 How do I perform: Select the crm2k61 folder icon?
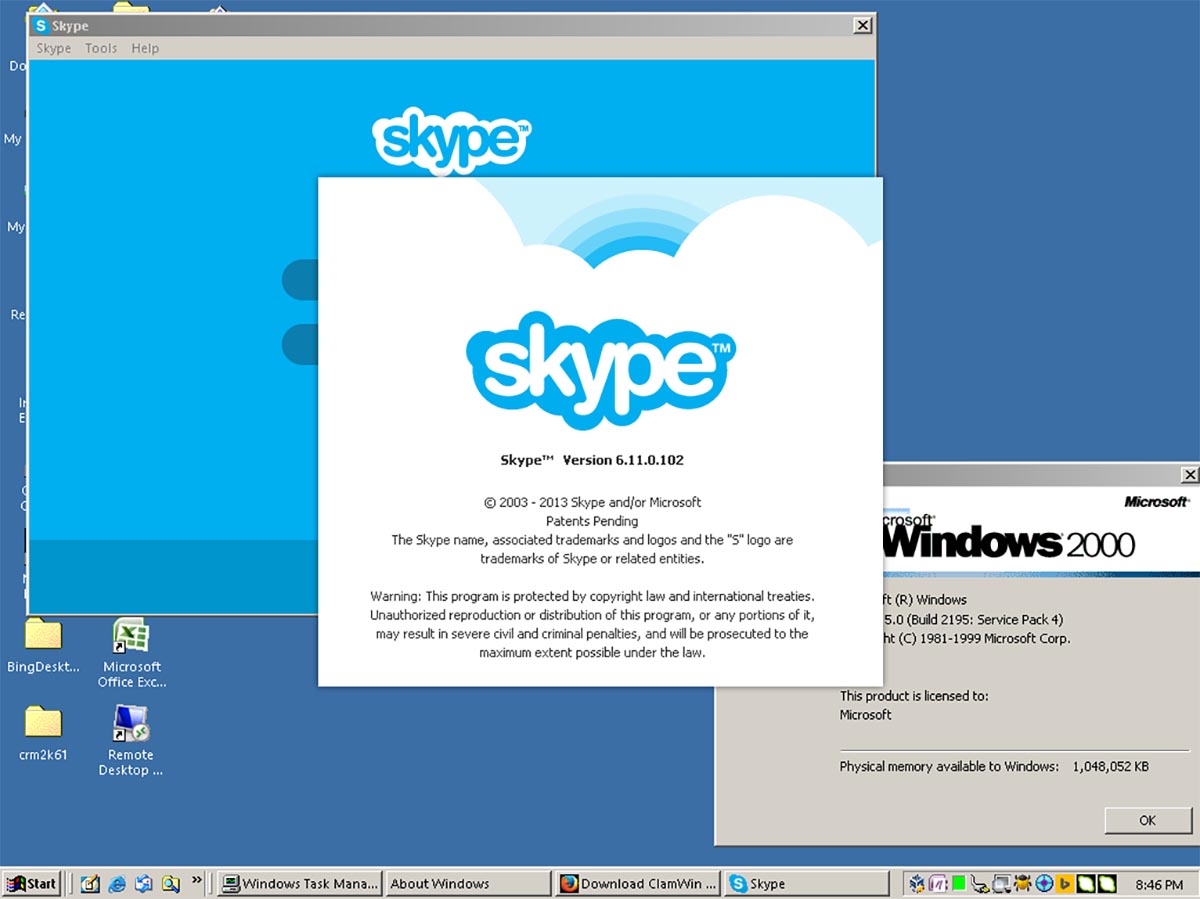point(43,722)
